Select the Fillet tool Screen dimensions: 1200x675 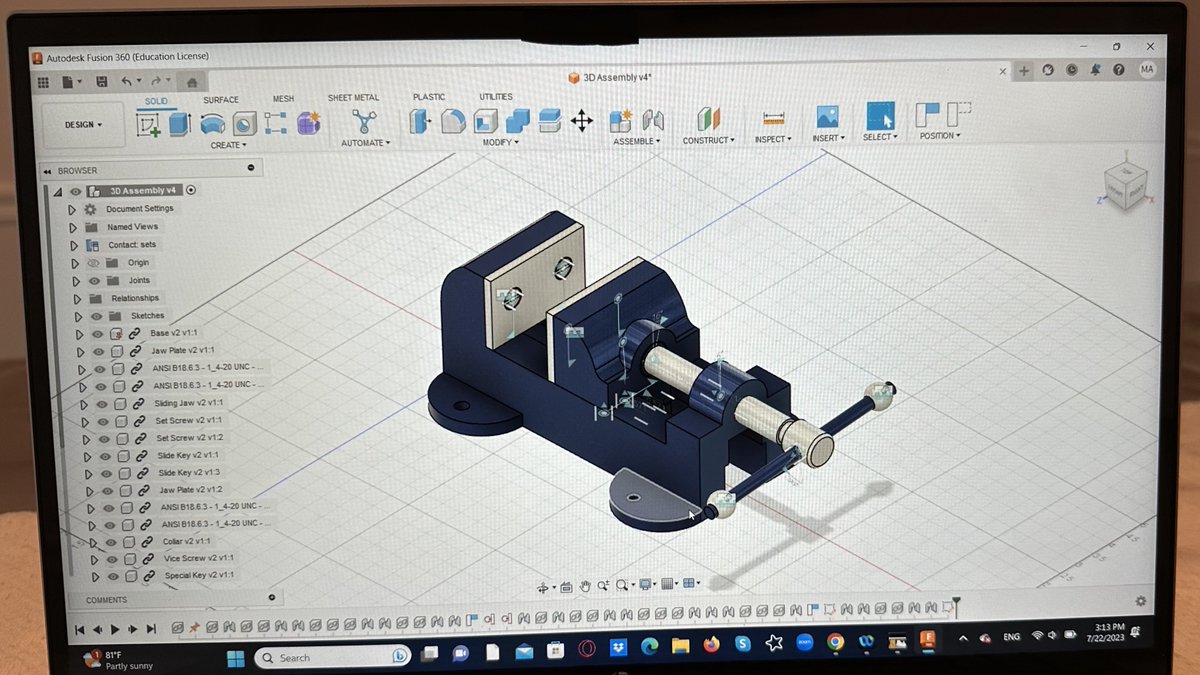click(x=452, y=122)
